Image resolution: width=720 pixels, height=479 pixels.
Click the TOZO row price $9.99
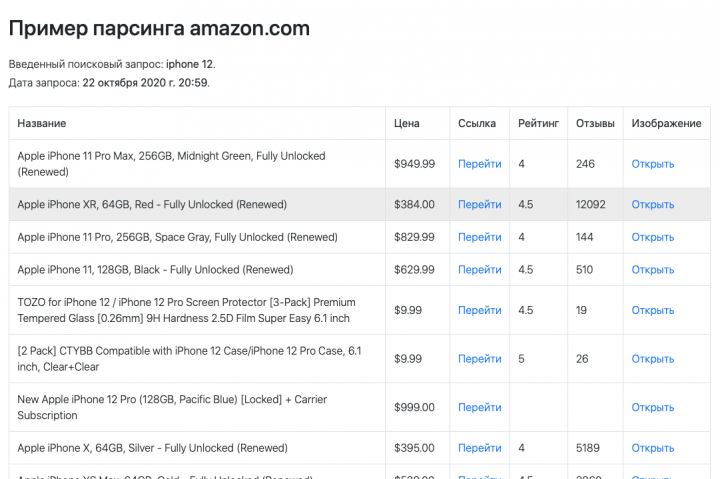(x=408, y=310)
